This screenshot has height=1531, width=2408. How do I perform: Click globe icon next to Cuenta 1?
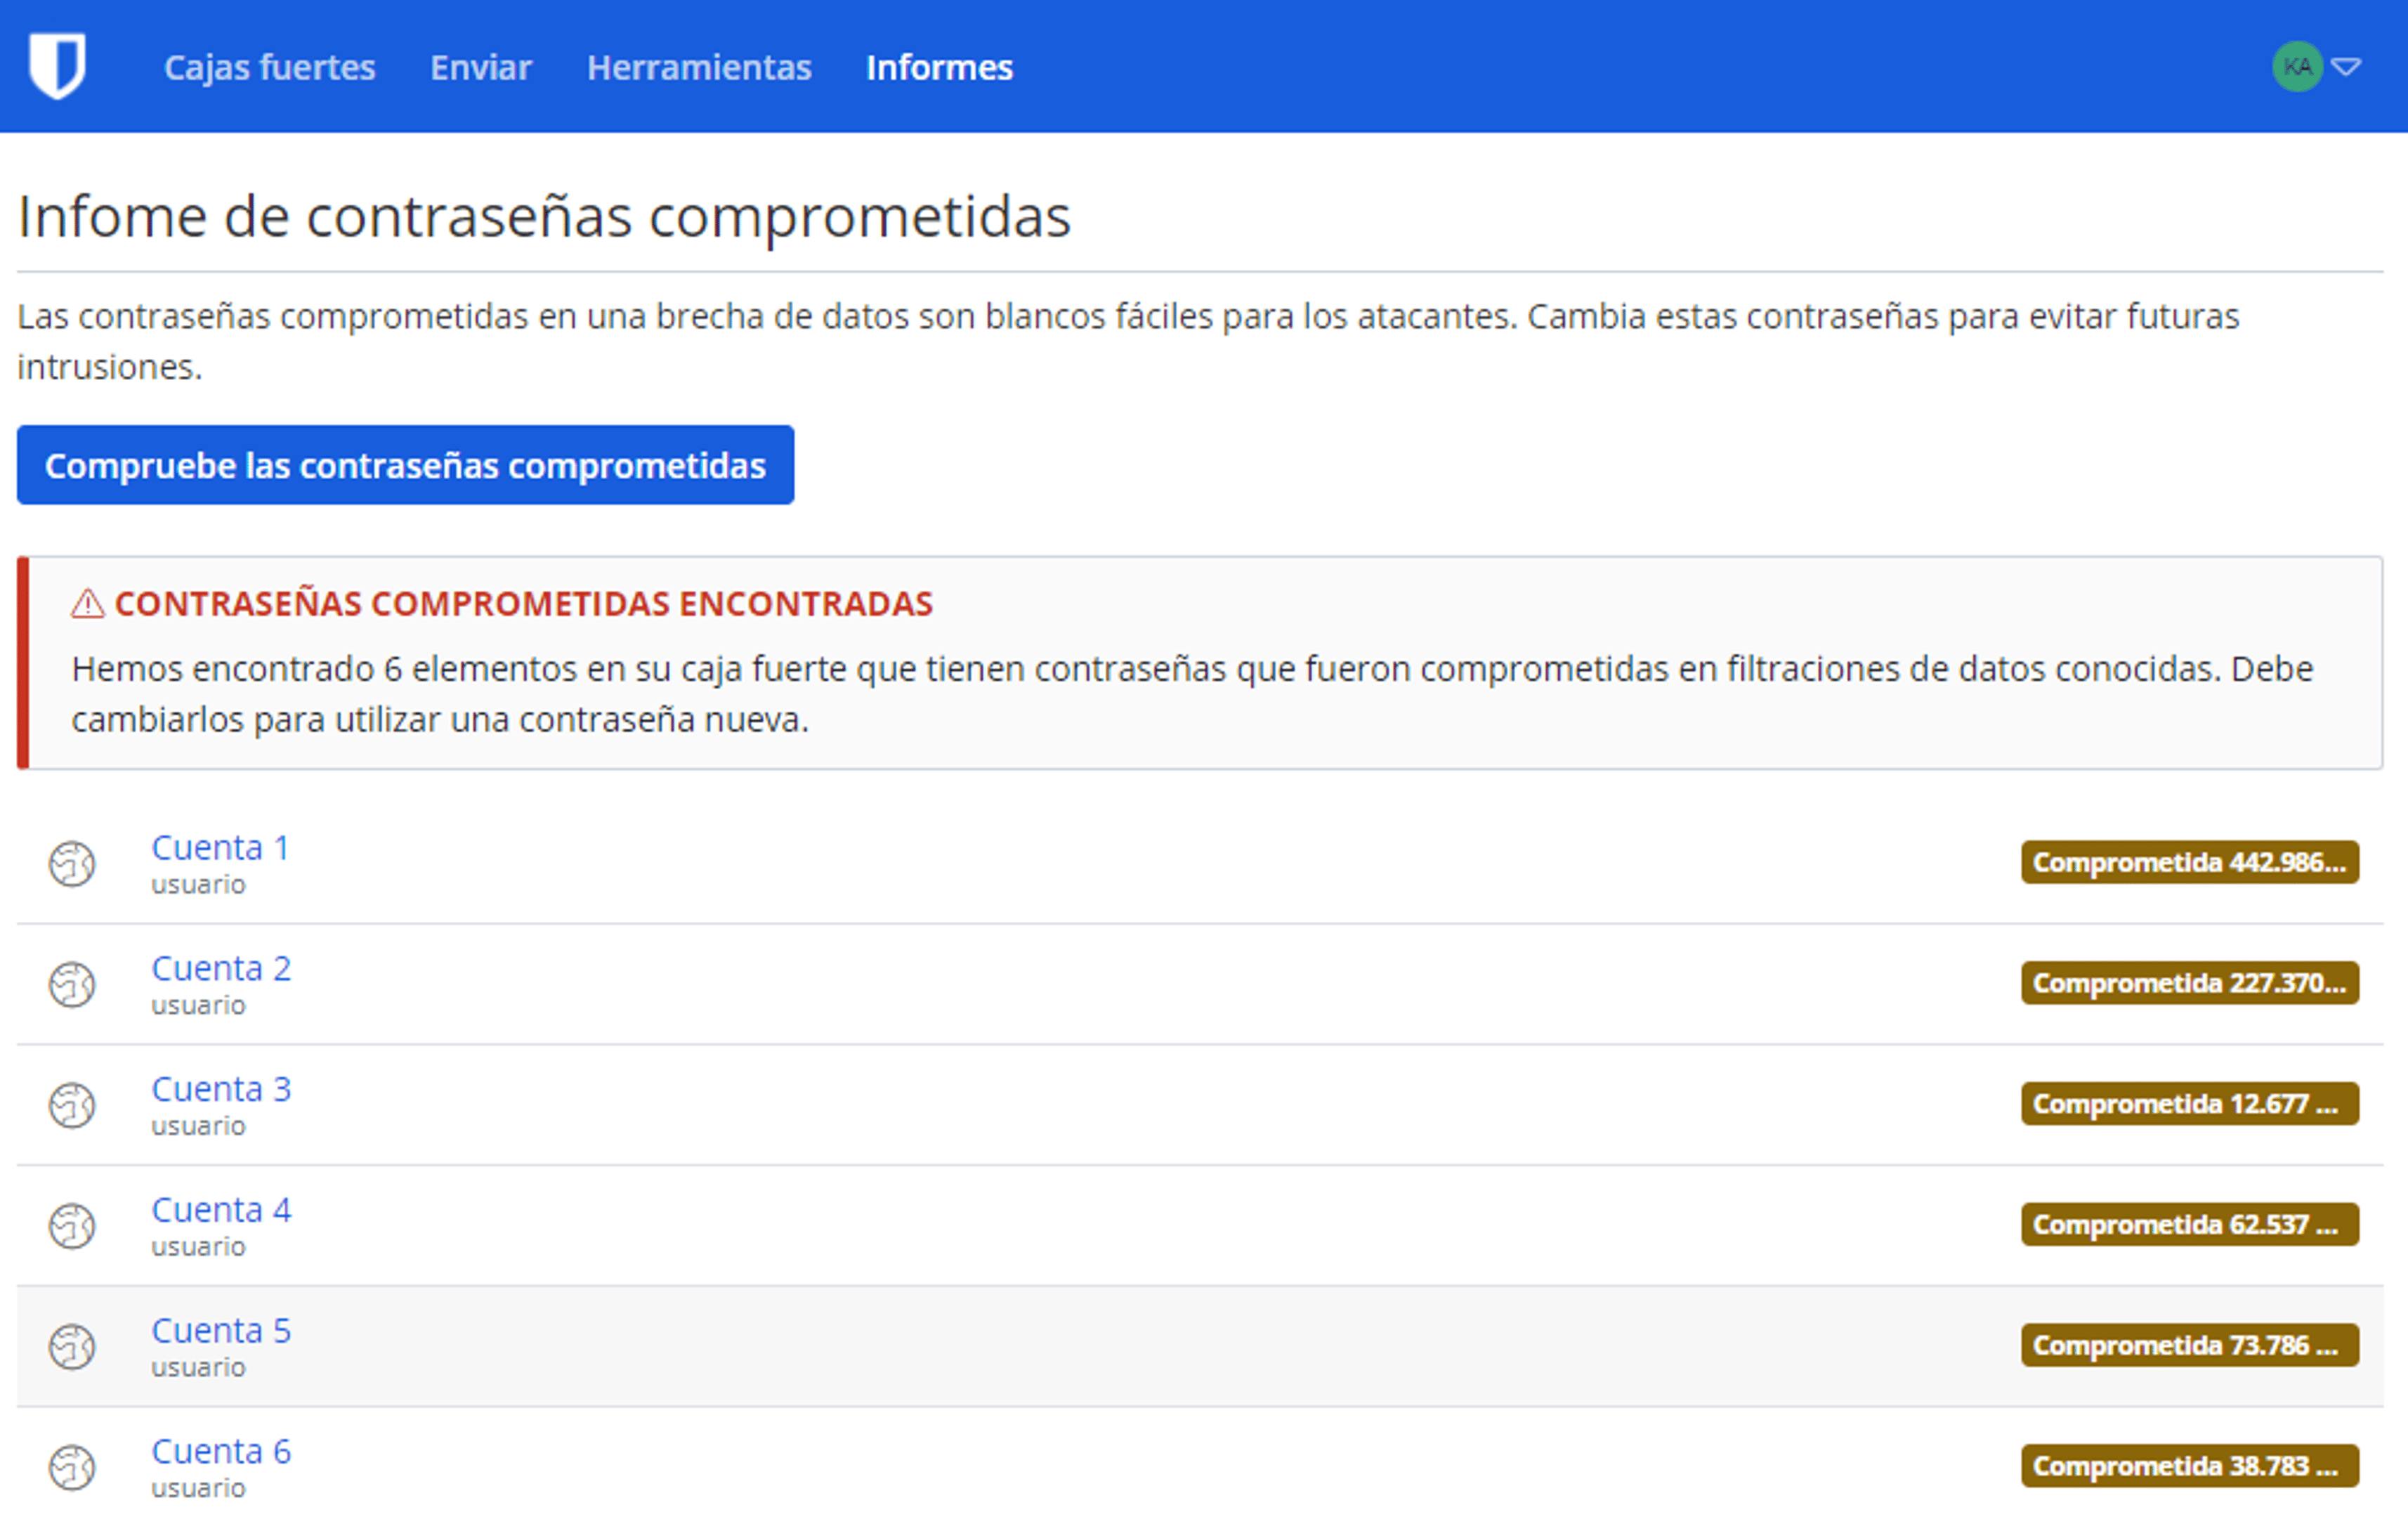point(72,864)
